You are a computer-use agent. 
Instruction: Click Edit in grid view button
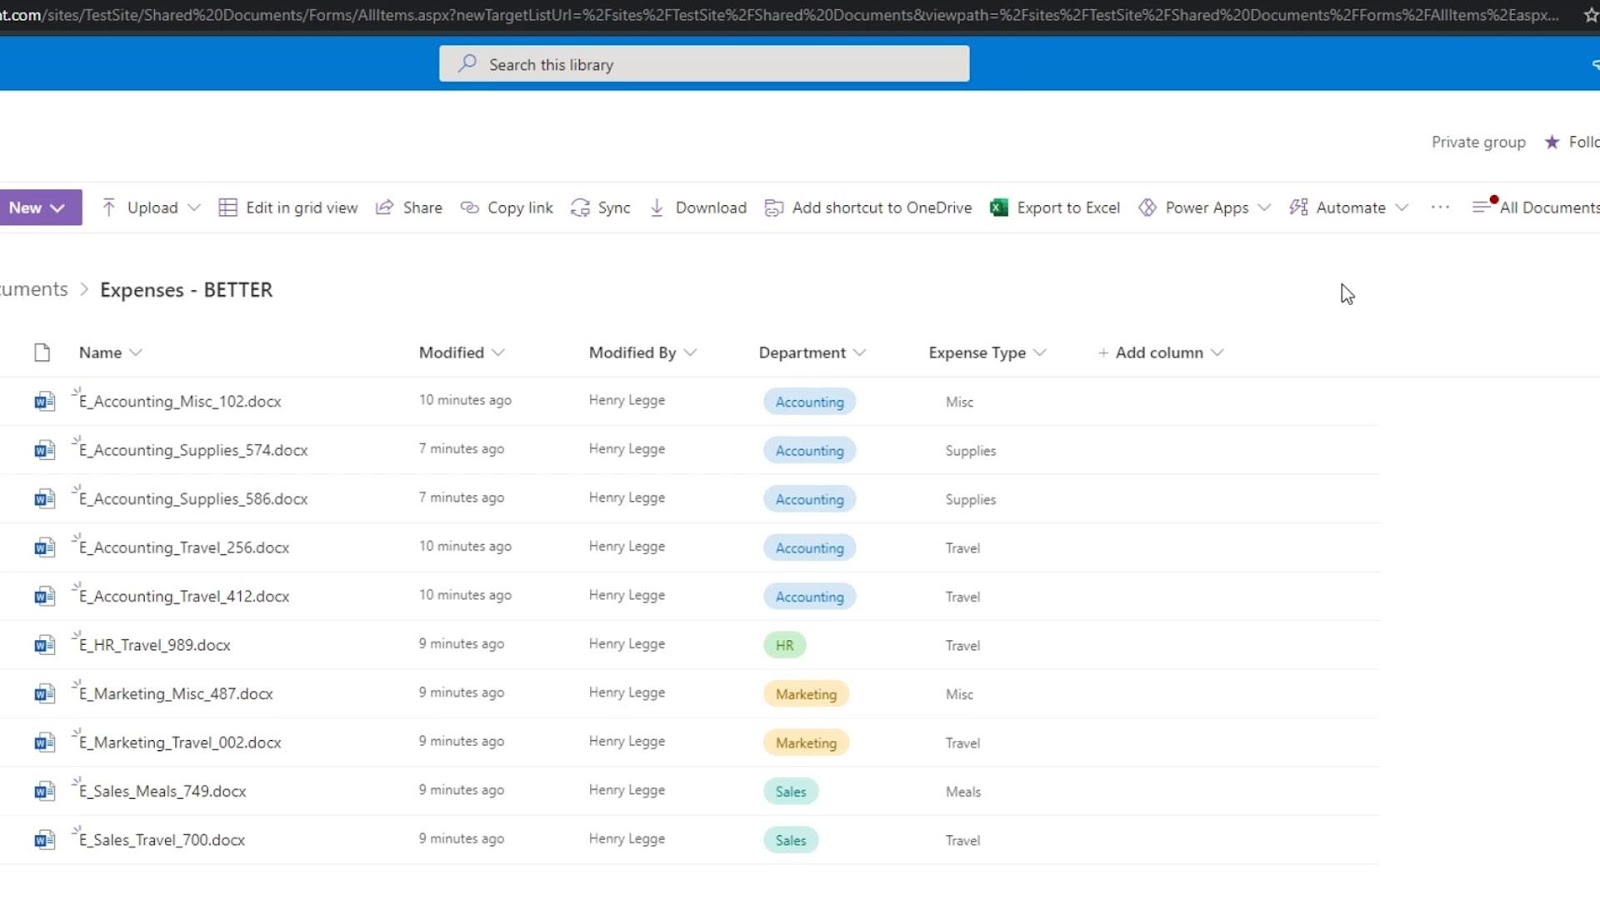288,207
